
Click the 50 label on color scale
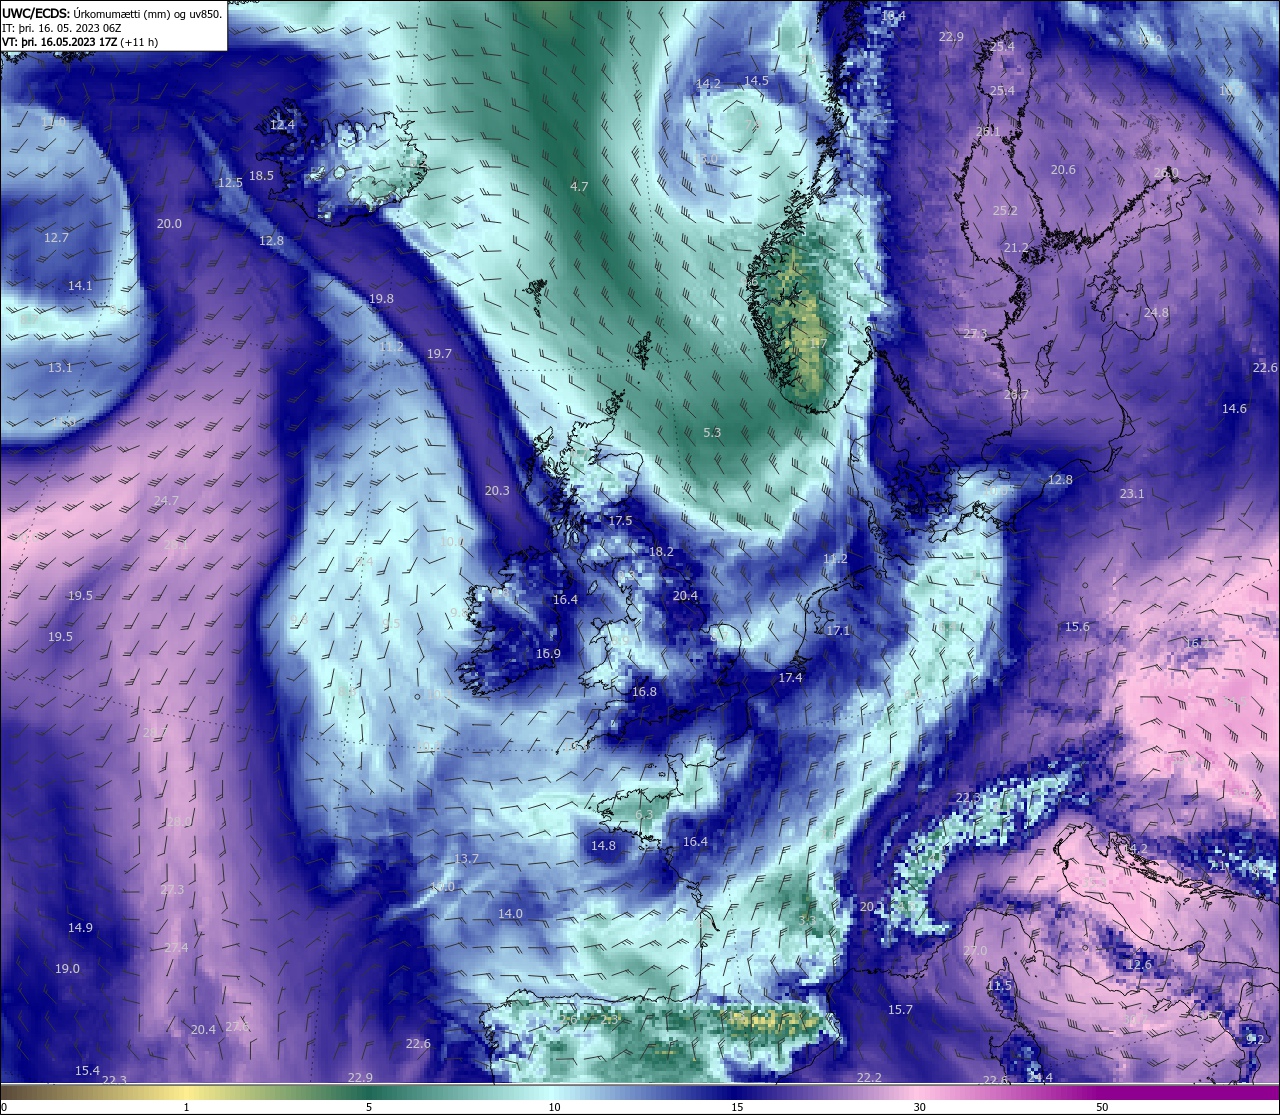[x=1101, y=1107]
